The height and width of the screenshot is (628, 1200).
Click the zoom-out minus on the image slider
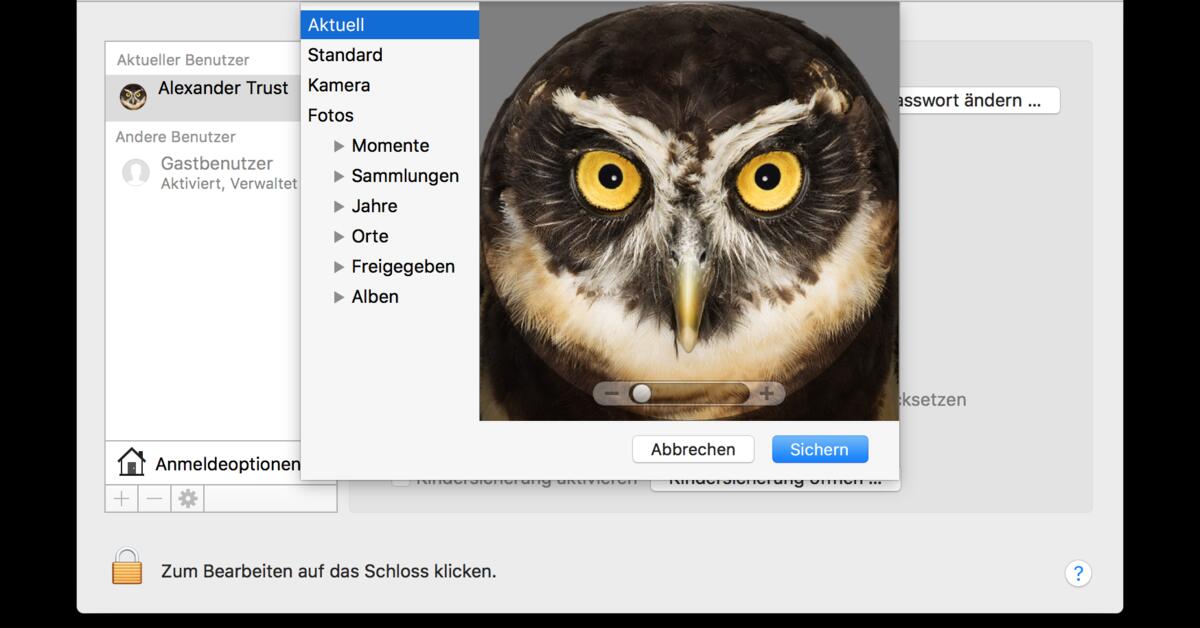[x=613, y=393]
